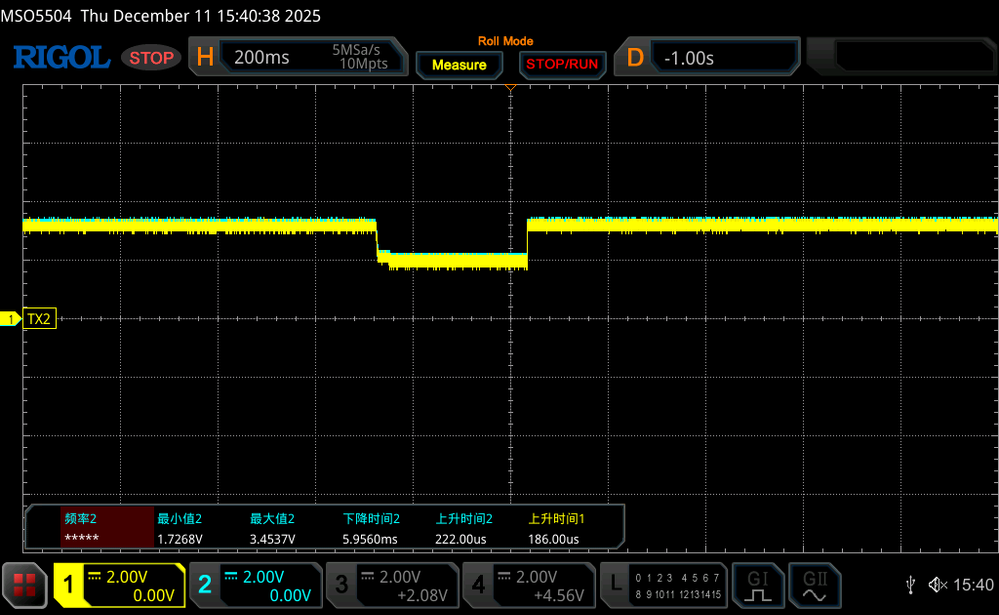
Task: Toggle channel 3 tab with +2.08V offset
Action: pos(392,585)
